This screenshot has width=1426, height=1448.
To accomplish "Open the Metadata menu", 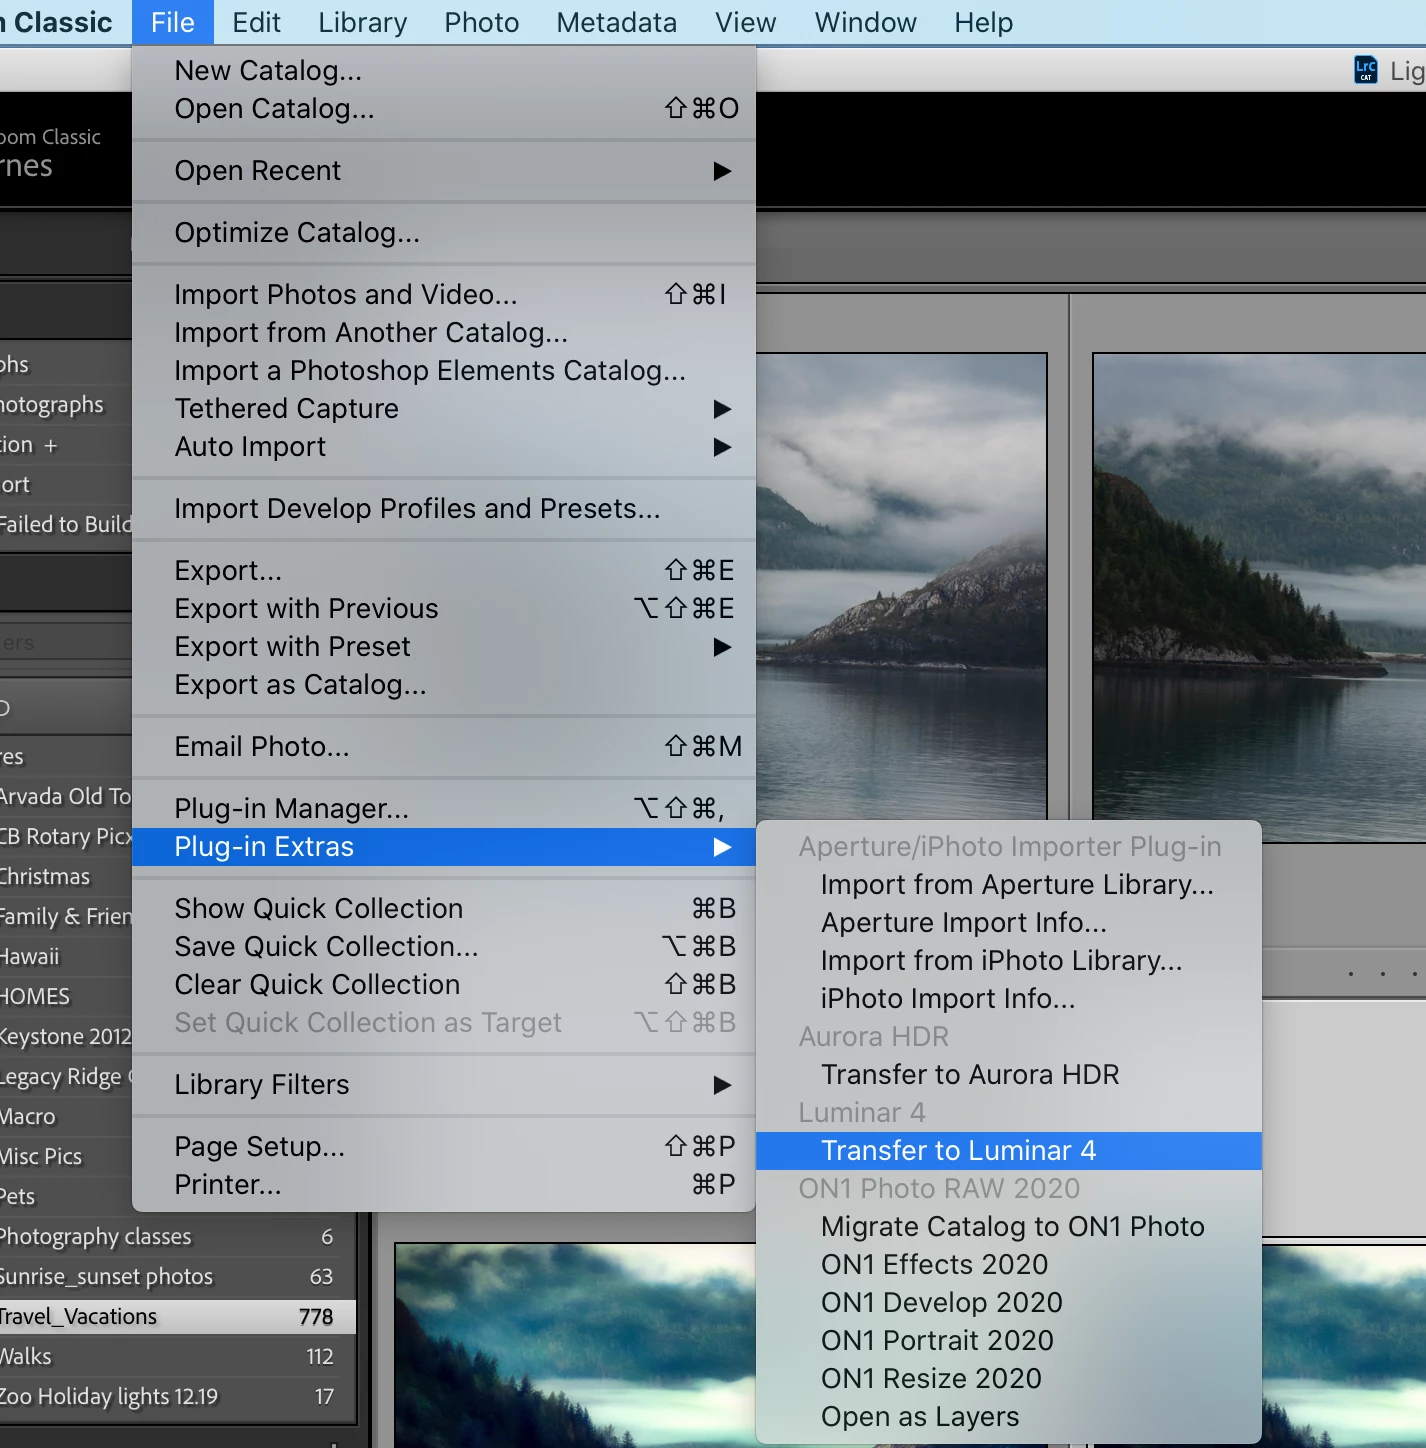I will point(616,22).
